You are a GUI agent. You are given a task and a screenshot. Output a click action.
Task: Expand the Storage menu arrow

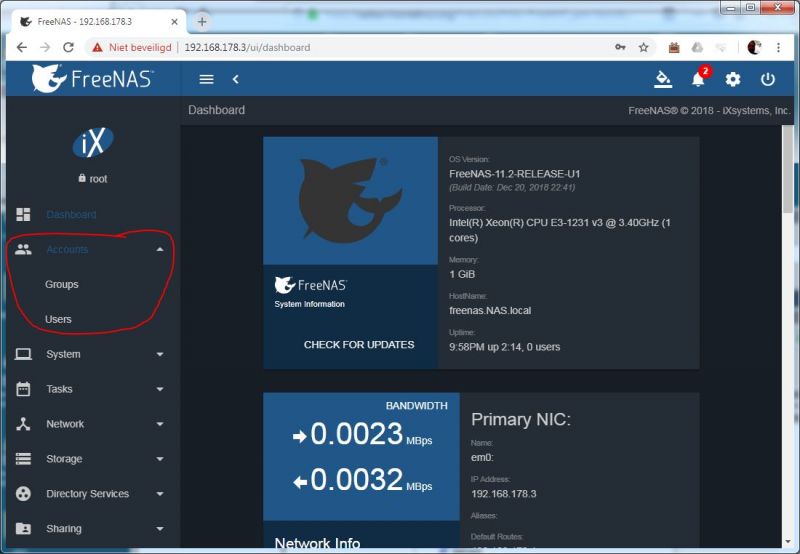160,459
